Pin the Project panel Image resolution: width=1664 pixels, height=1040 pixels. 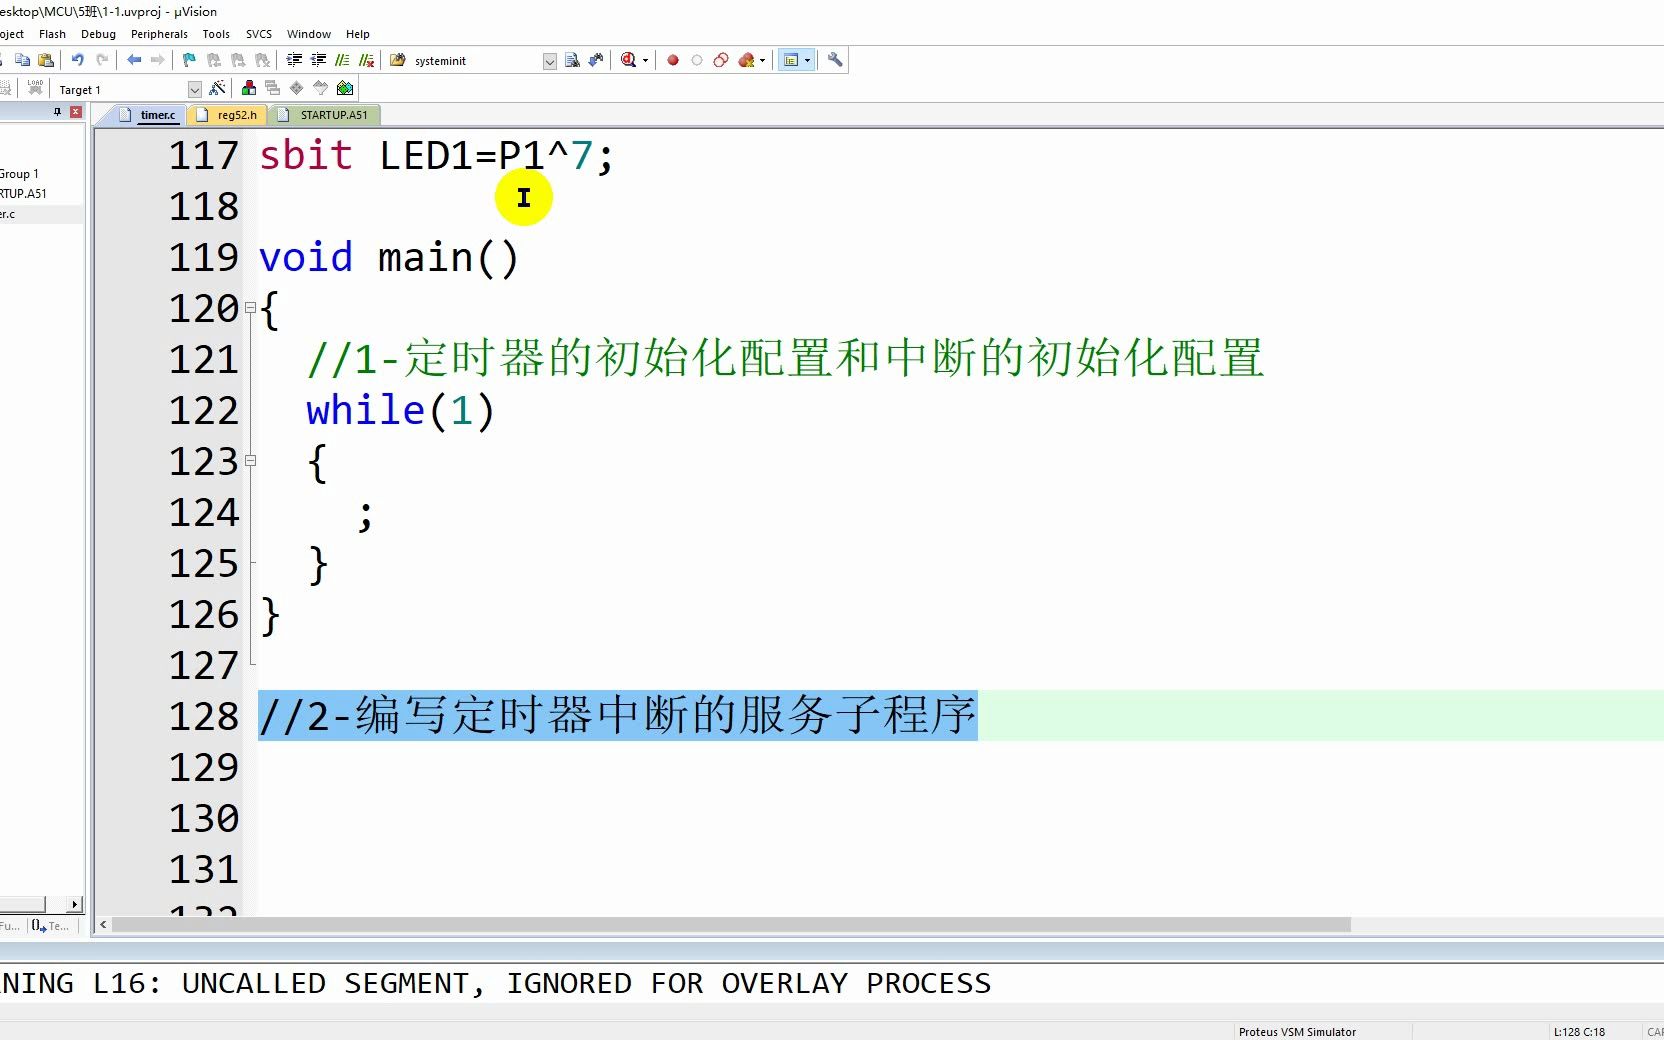point(57,112)
